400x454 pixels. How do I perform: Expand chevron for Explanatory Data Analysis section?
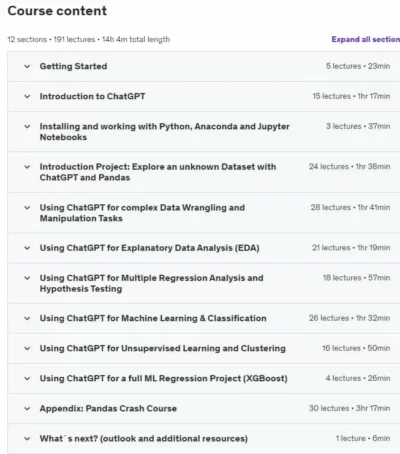click(x=27, y=248)
